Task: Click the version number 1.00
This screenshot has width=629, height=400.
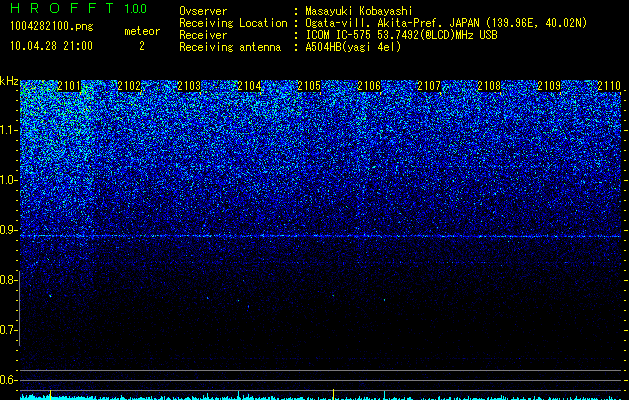Action: (x=136, y=9)
